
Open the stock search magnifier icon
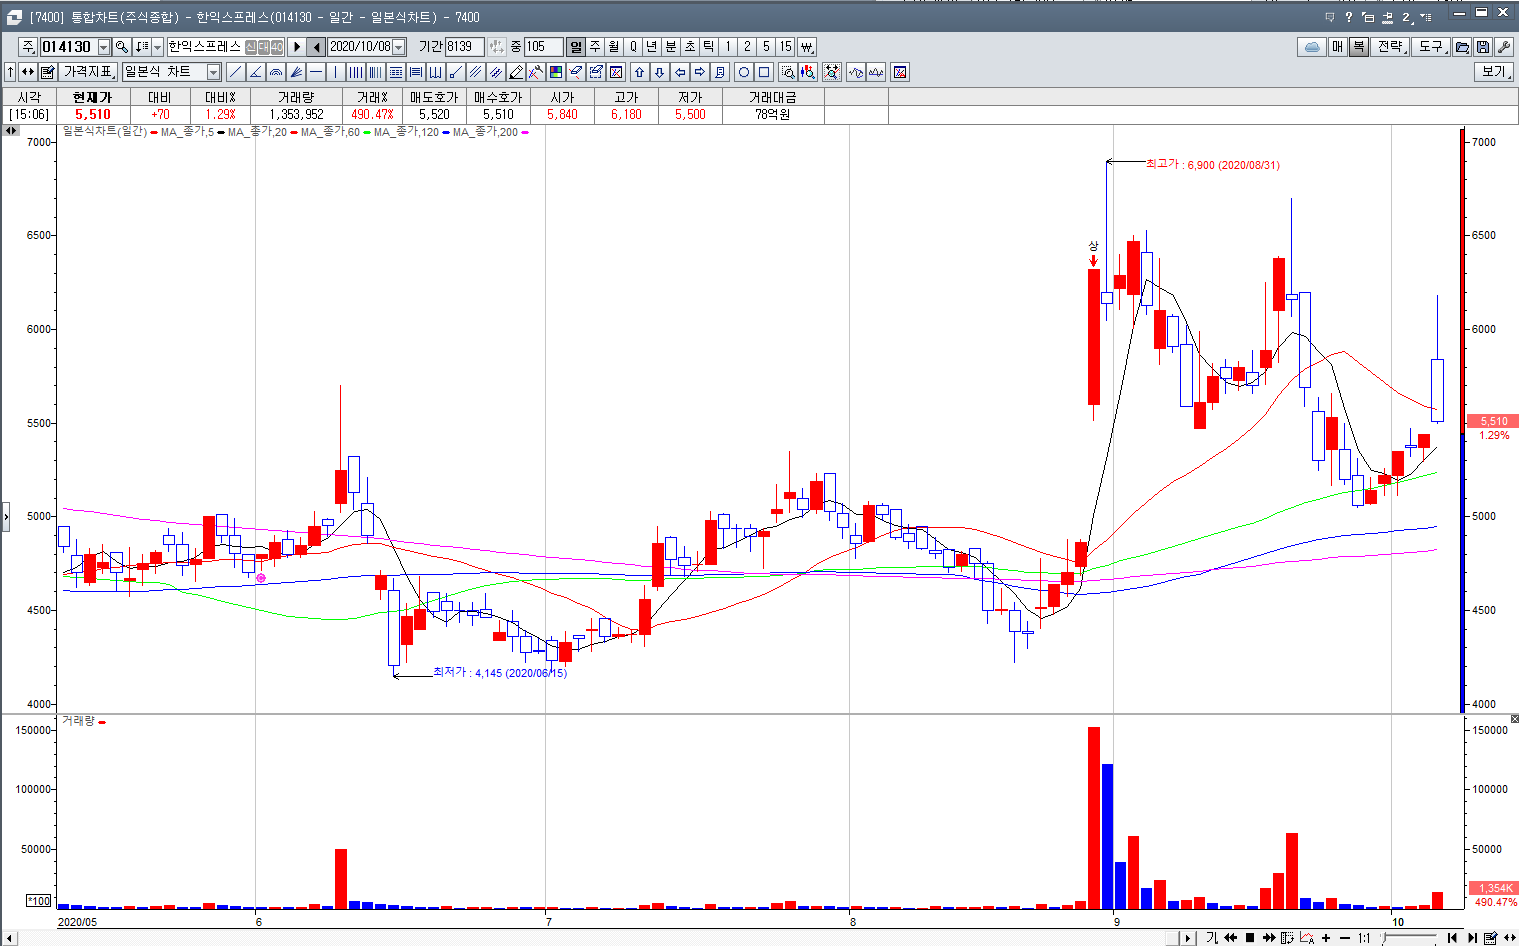click(x=122, y=47)
